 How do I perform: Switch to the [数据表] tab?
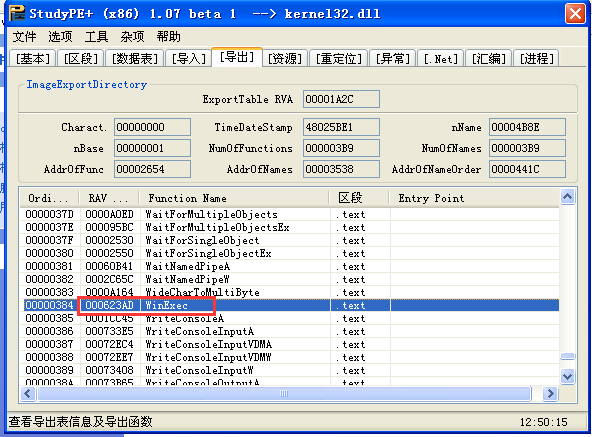pos(134,59)
